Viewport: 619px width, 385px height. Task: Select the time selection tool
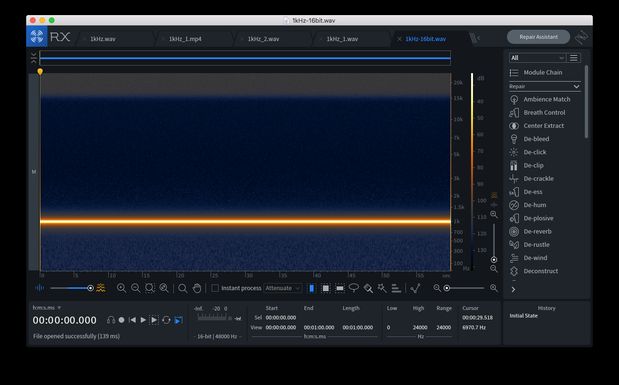[x=312, y=288]
